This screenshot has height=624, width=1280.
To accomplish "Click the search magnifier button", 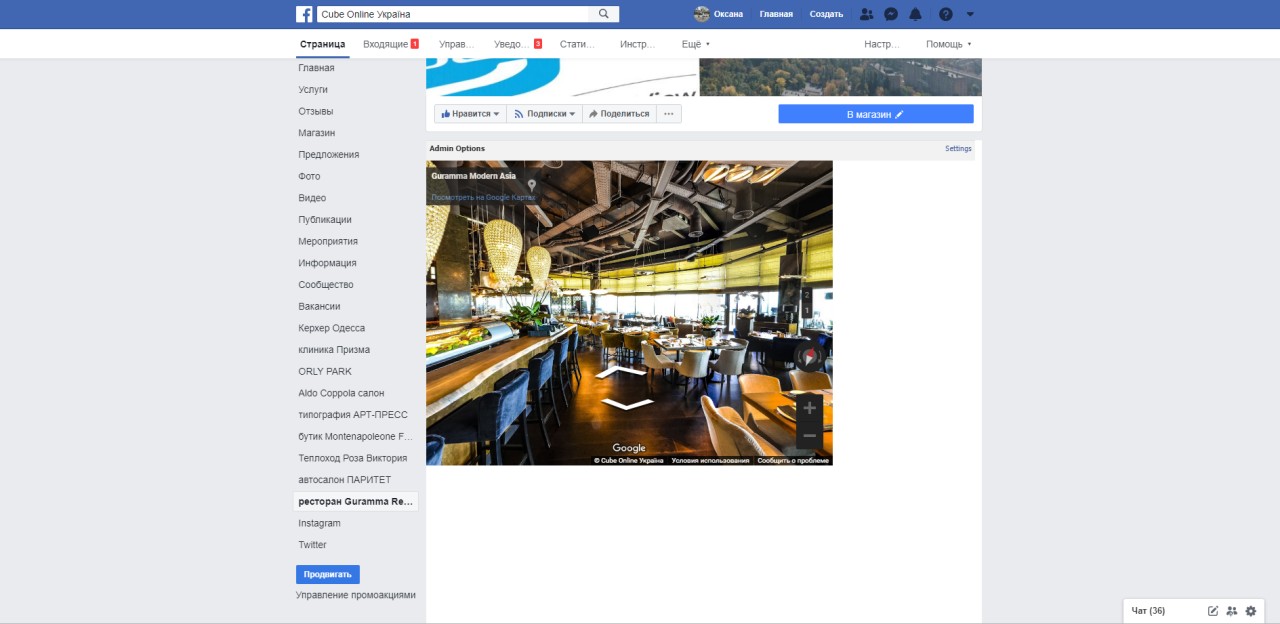I will [x=604, y=14].
